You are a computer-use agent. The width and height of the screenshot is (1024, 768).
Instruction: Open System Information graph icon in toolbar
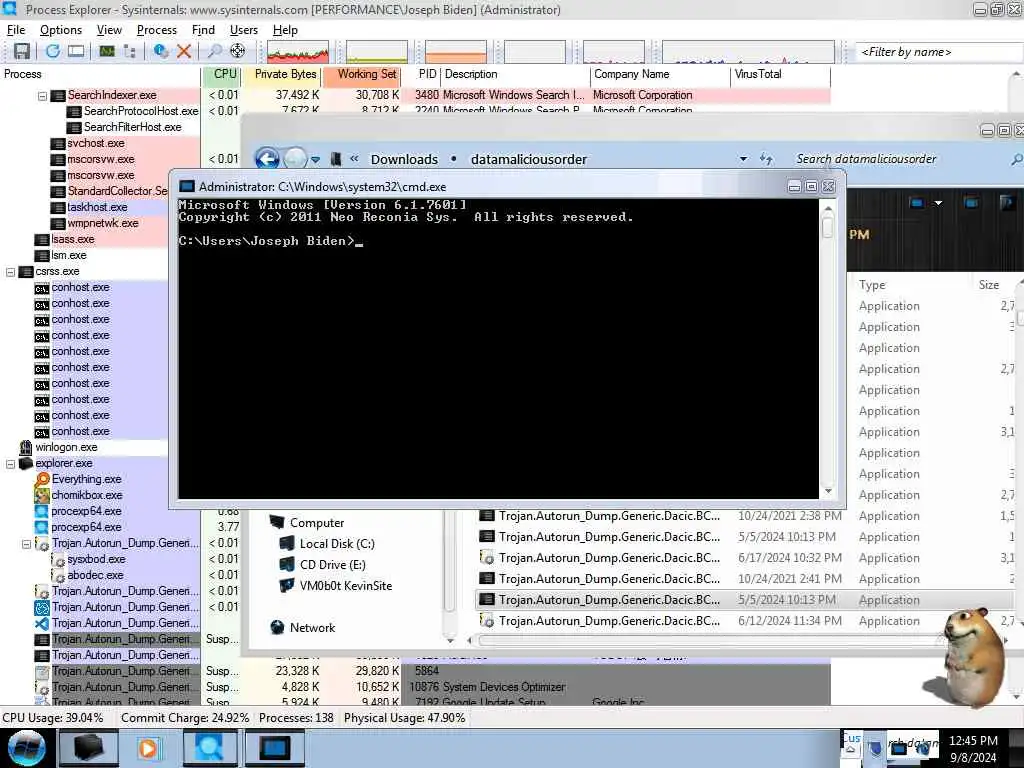click(x=107, y=52)
